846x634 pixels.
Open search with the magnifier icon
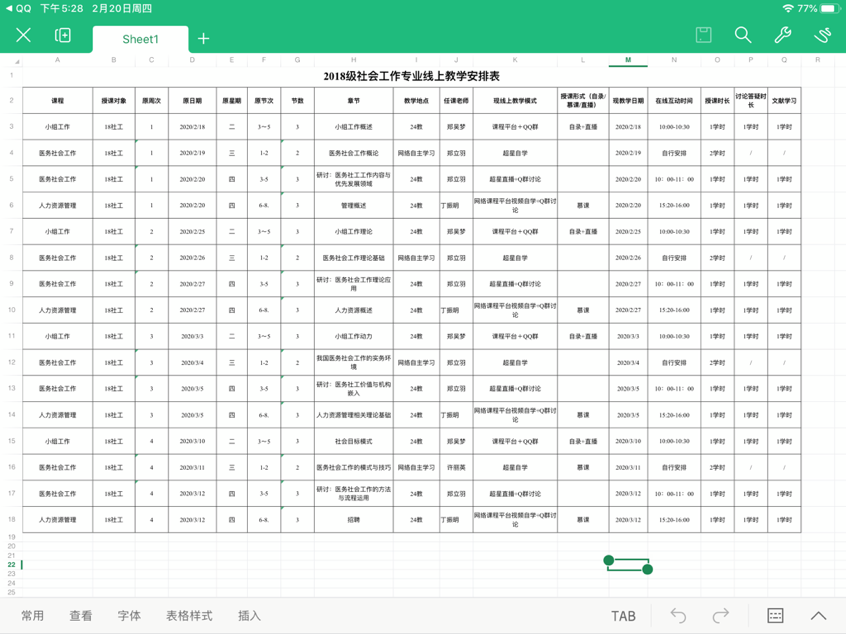click(x=743, y=35)
